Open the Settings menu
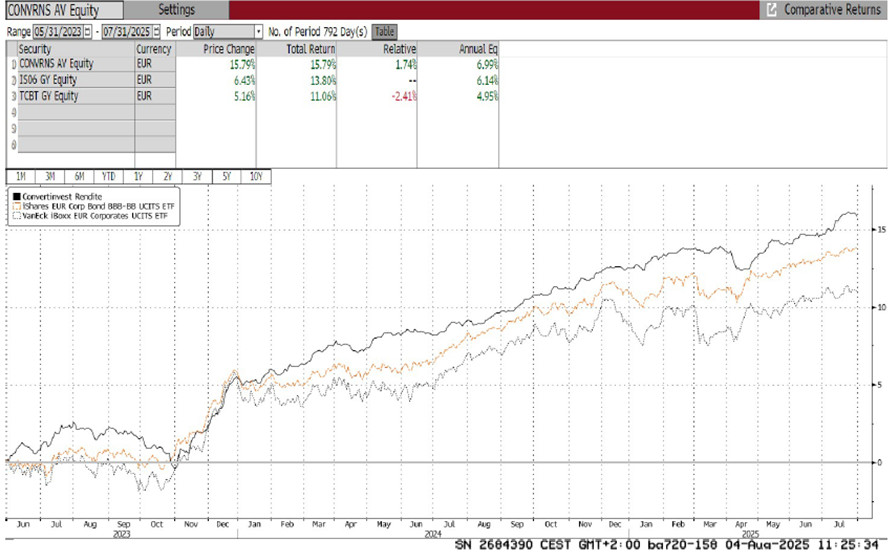The image size is (890, 556). (177, 10)
